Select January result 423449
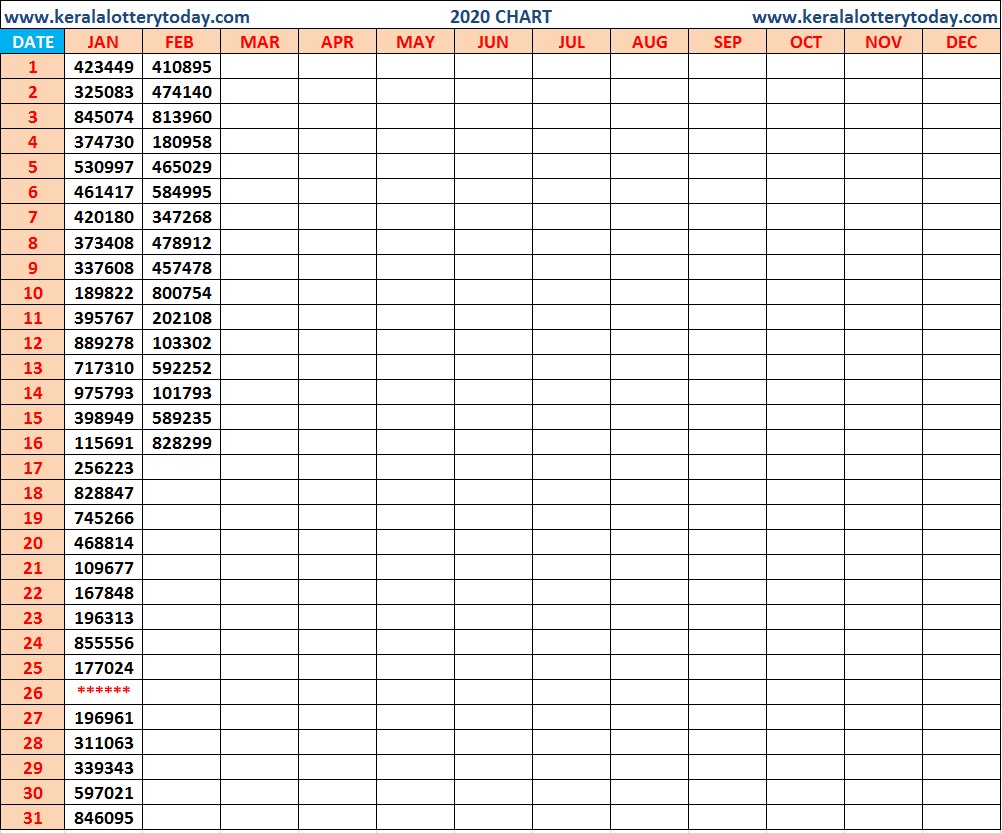The width and height of the screenshot is (1002, 833). [102, 66]
